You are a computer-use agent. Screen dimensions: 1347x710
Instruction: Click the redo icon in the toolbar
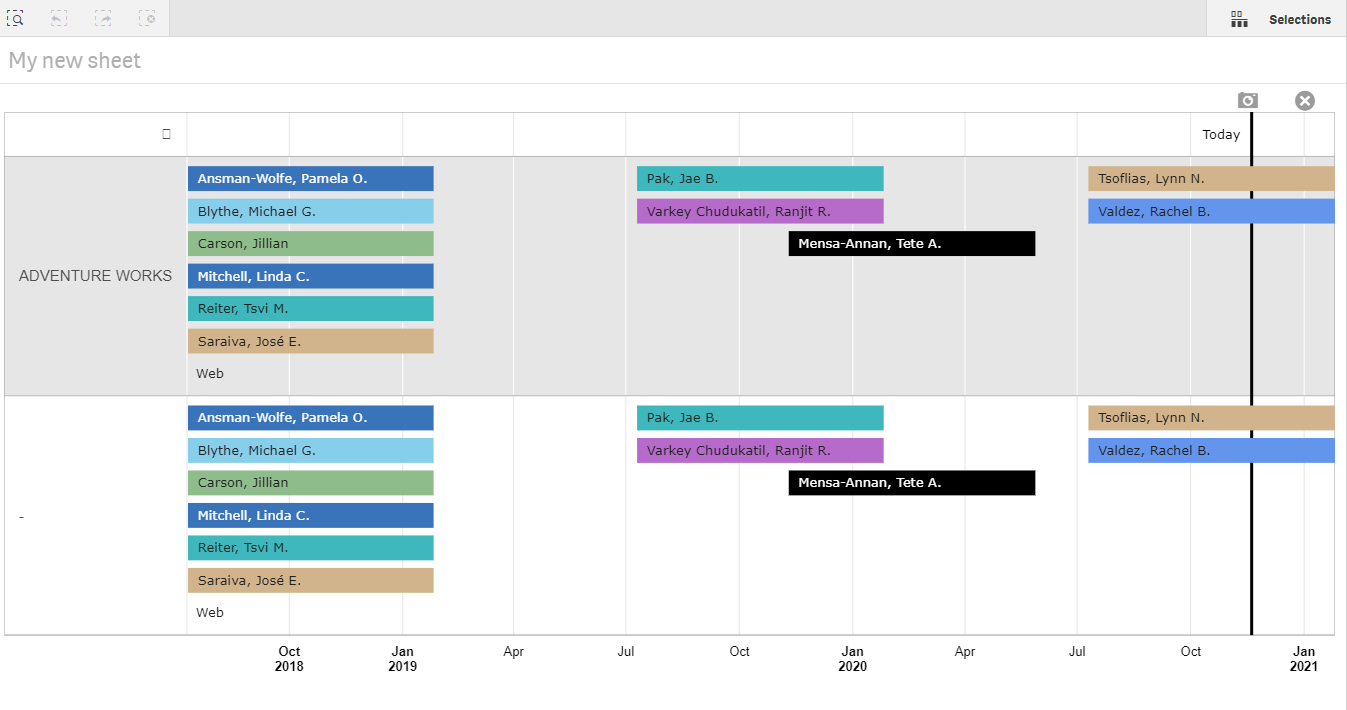click(x=103, y=18)
